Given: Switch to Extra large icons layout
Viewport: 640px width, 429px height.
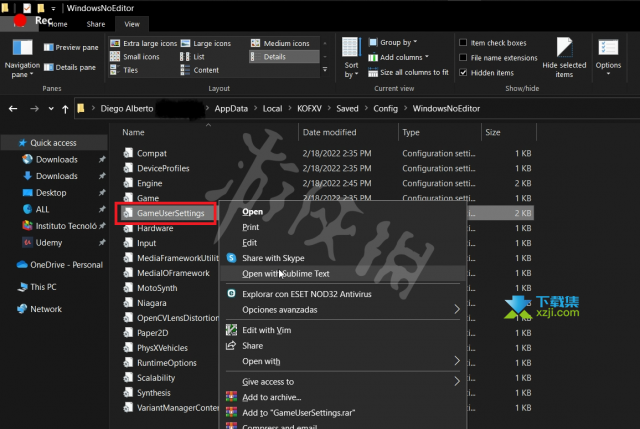Looking at the screenshot, I should tap(144, 43).
